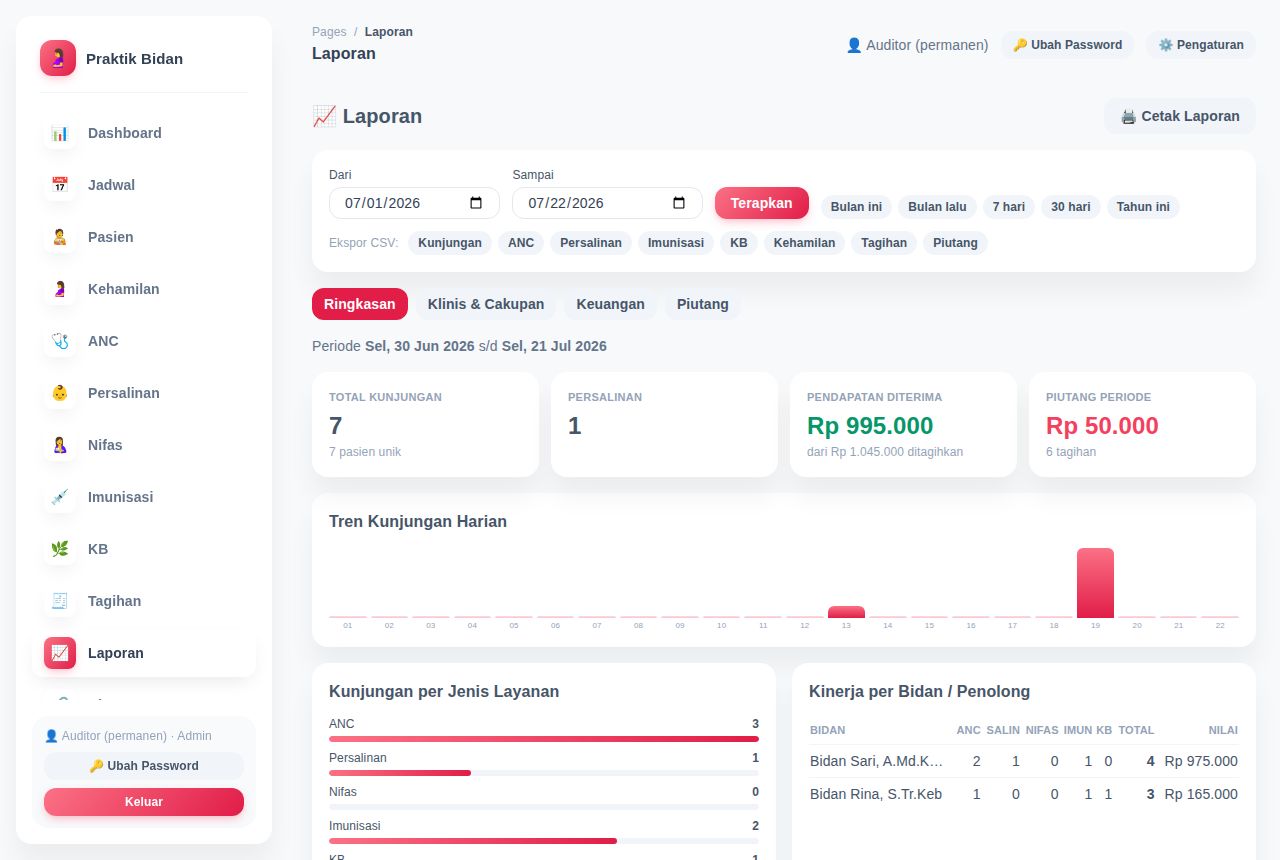The image size is (1280, 860).
Task: Click the Dari date input field
Action: point(414,203)
